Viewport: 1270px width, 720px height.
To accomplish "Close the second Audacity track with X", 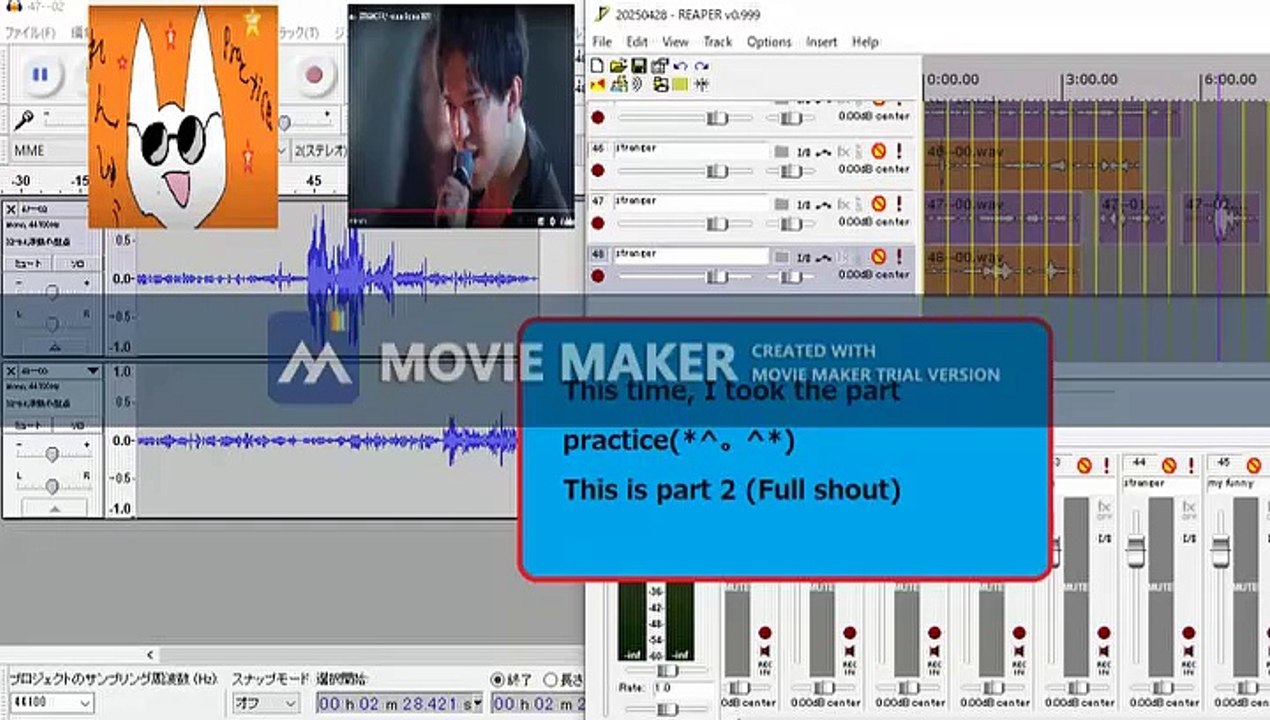I will pyautogui.click(x=10, y=371).
